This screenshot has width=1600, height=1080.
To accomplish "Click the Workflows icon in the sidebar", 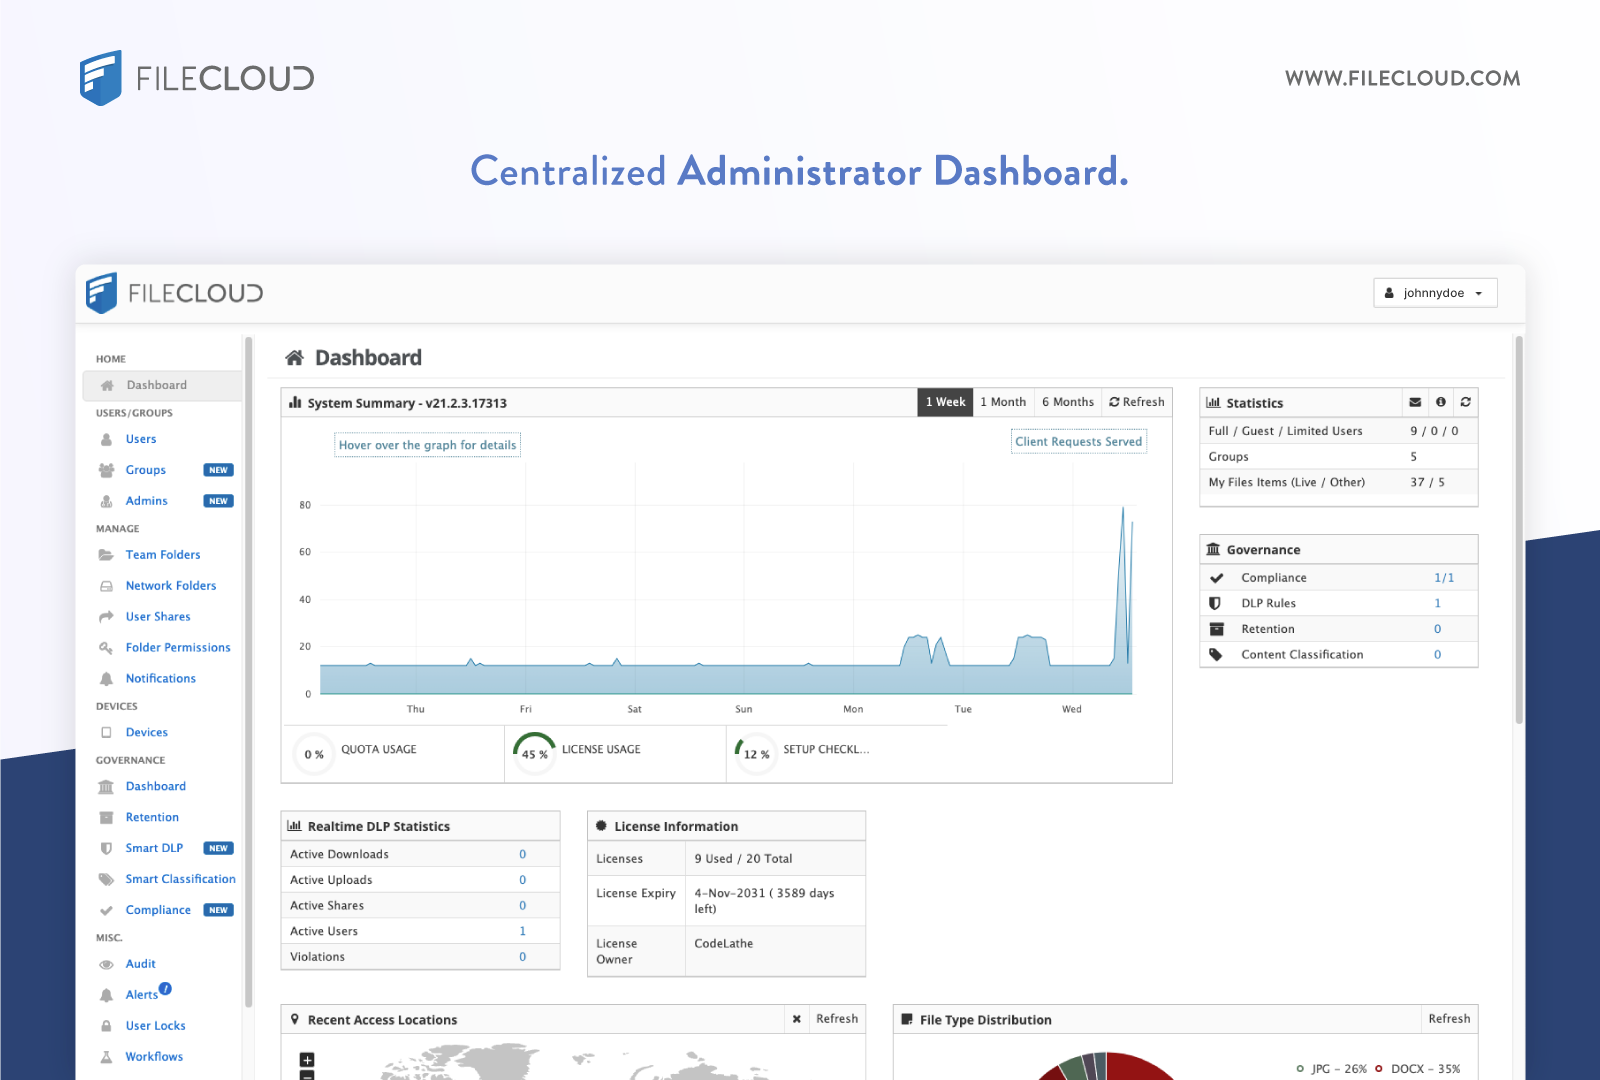I will (x=106, y=1057).
